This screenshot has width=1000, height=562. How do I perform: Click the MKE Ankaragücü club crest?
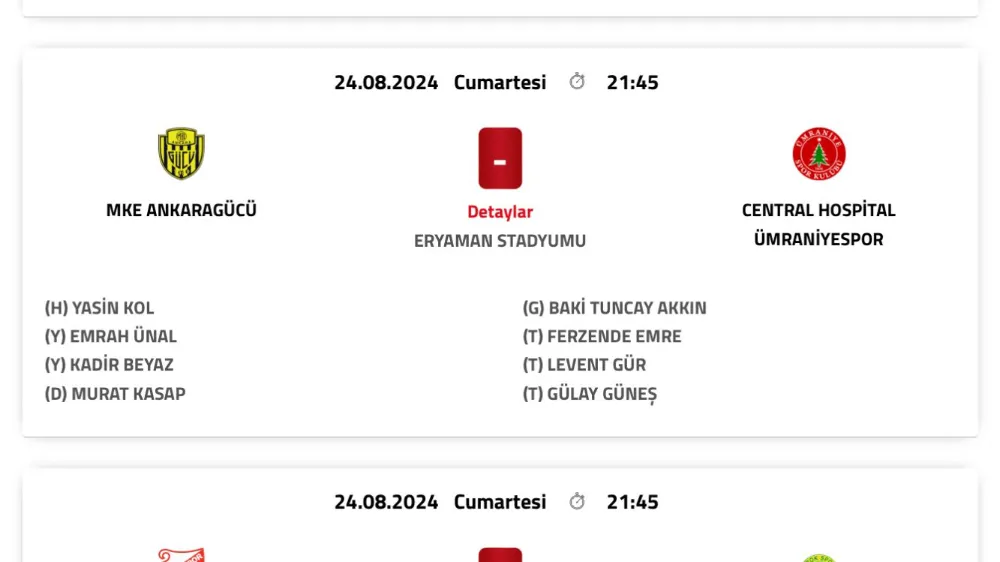pyautogui.click(x=181, y=154)
